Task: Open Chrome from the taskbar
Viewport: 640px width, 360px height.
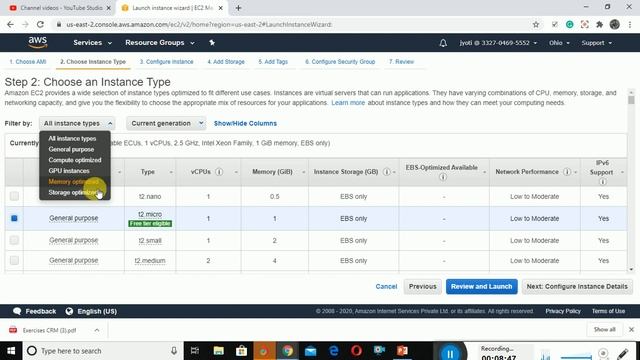Action: [287, 351]
